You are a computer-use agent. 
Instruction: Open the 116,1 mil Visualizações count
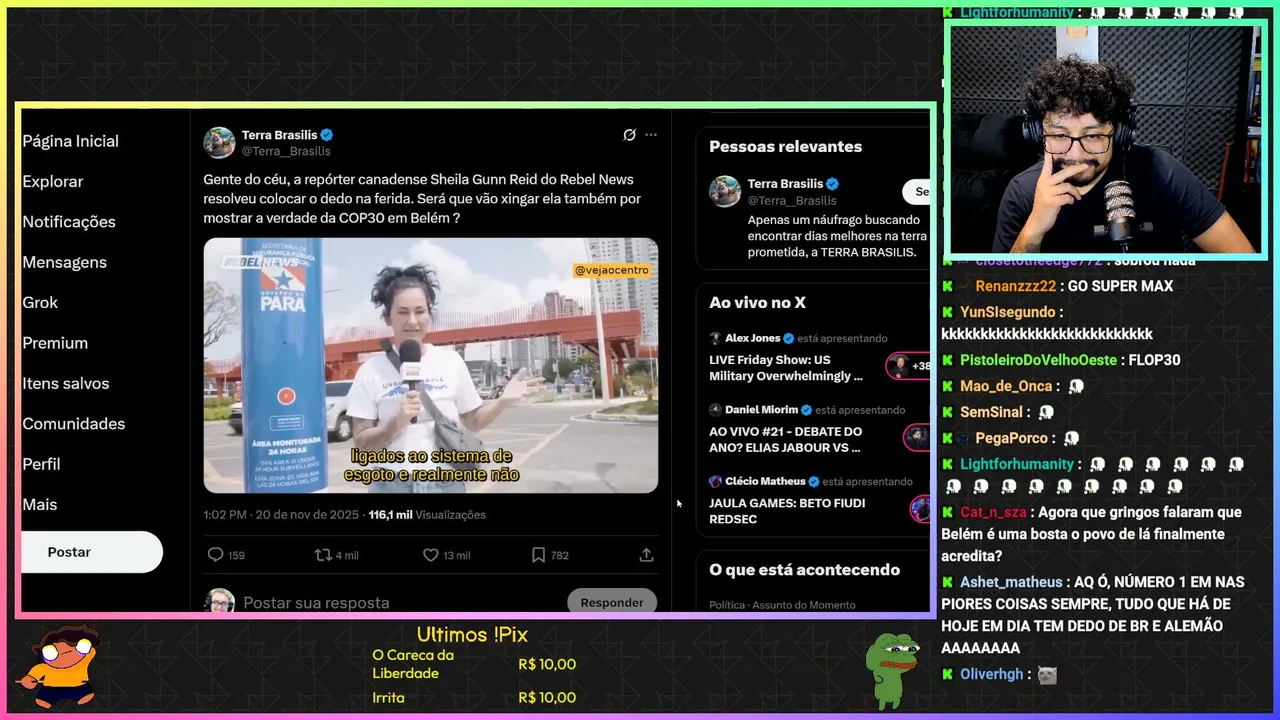[427, 515]
